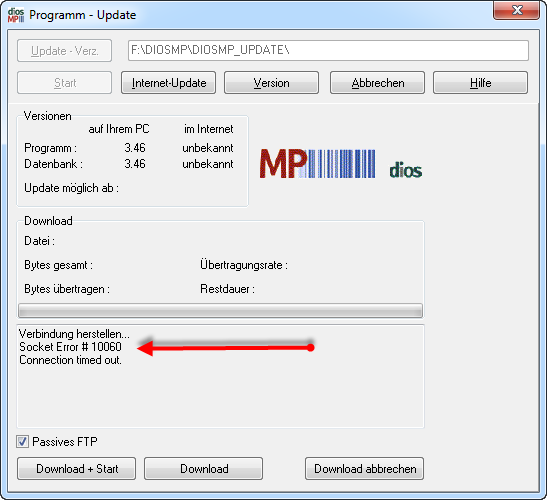
Task: Click the Update - Verz. button
Action: pos(65,51)
